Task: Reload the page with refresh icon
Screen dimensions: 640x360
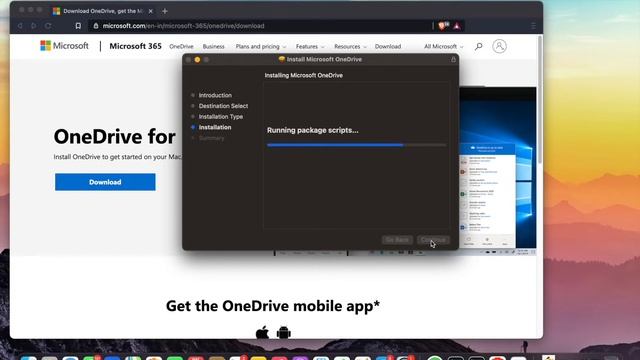Action: click(x=48, y=26)
